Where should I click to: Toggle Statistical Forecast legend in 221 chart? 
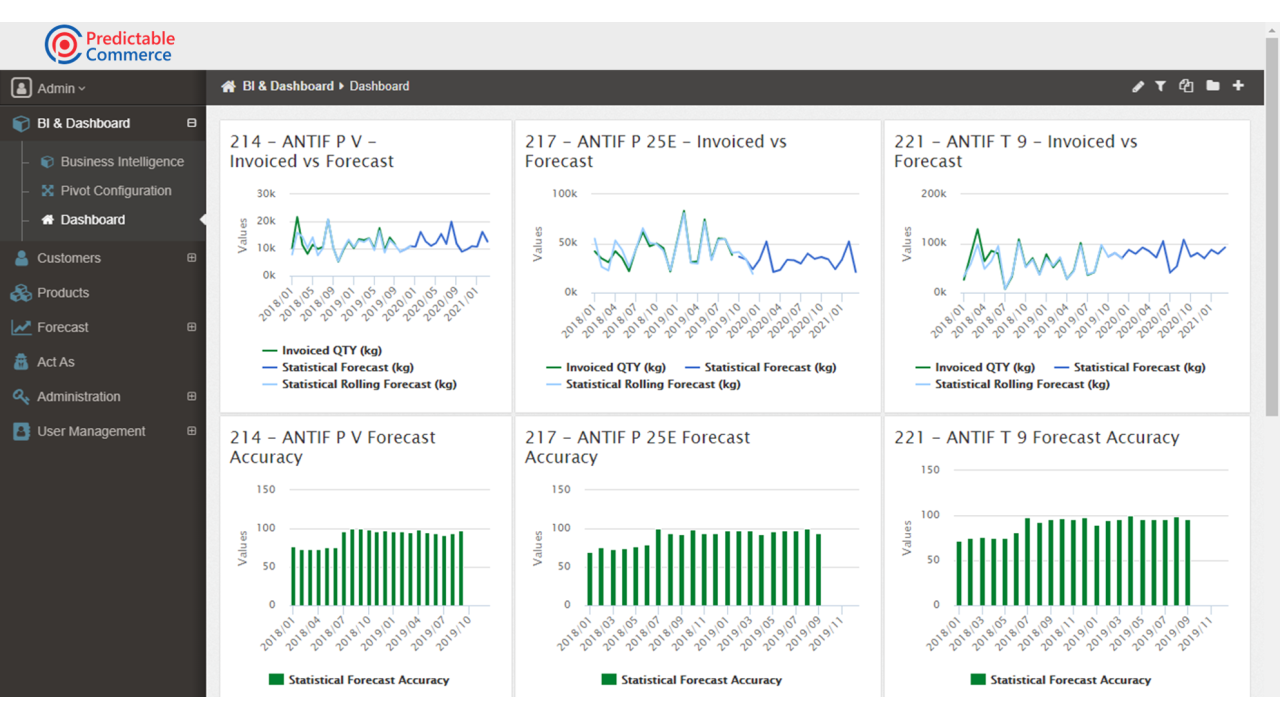click(x=1130, y=367)
